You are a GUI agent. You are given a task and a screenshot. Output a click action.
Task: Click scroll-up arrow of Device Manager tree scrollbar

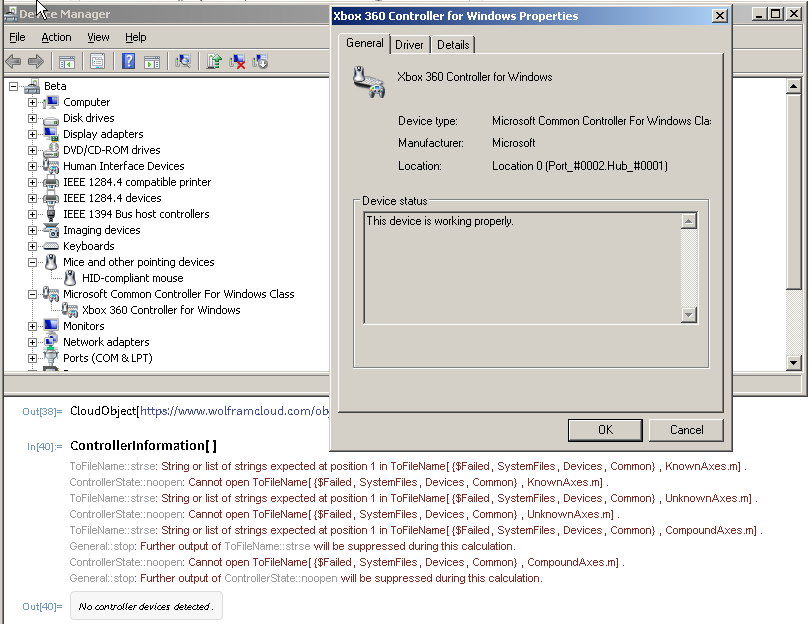[x=793, y=86]
